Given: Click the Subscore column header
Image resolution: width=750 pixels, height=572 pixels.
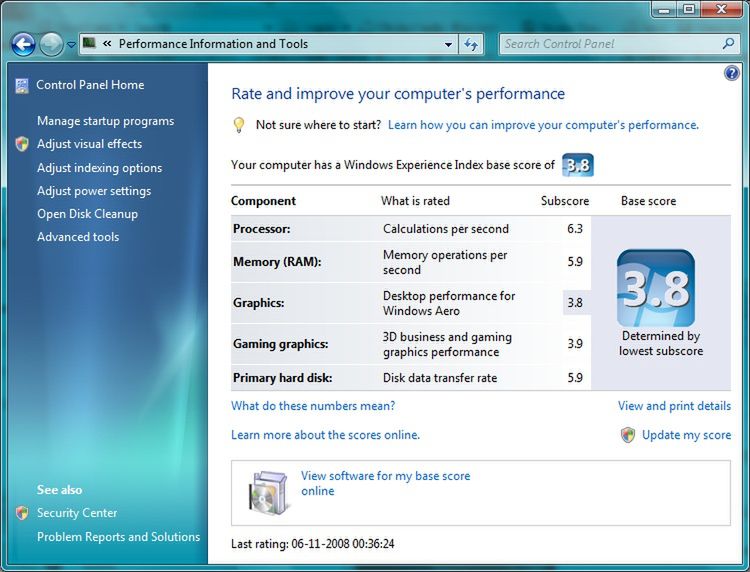Looking at the screenshot, I should pos(565,201).
